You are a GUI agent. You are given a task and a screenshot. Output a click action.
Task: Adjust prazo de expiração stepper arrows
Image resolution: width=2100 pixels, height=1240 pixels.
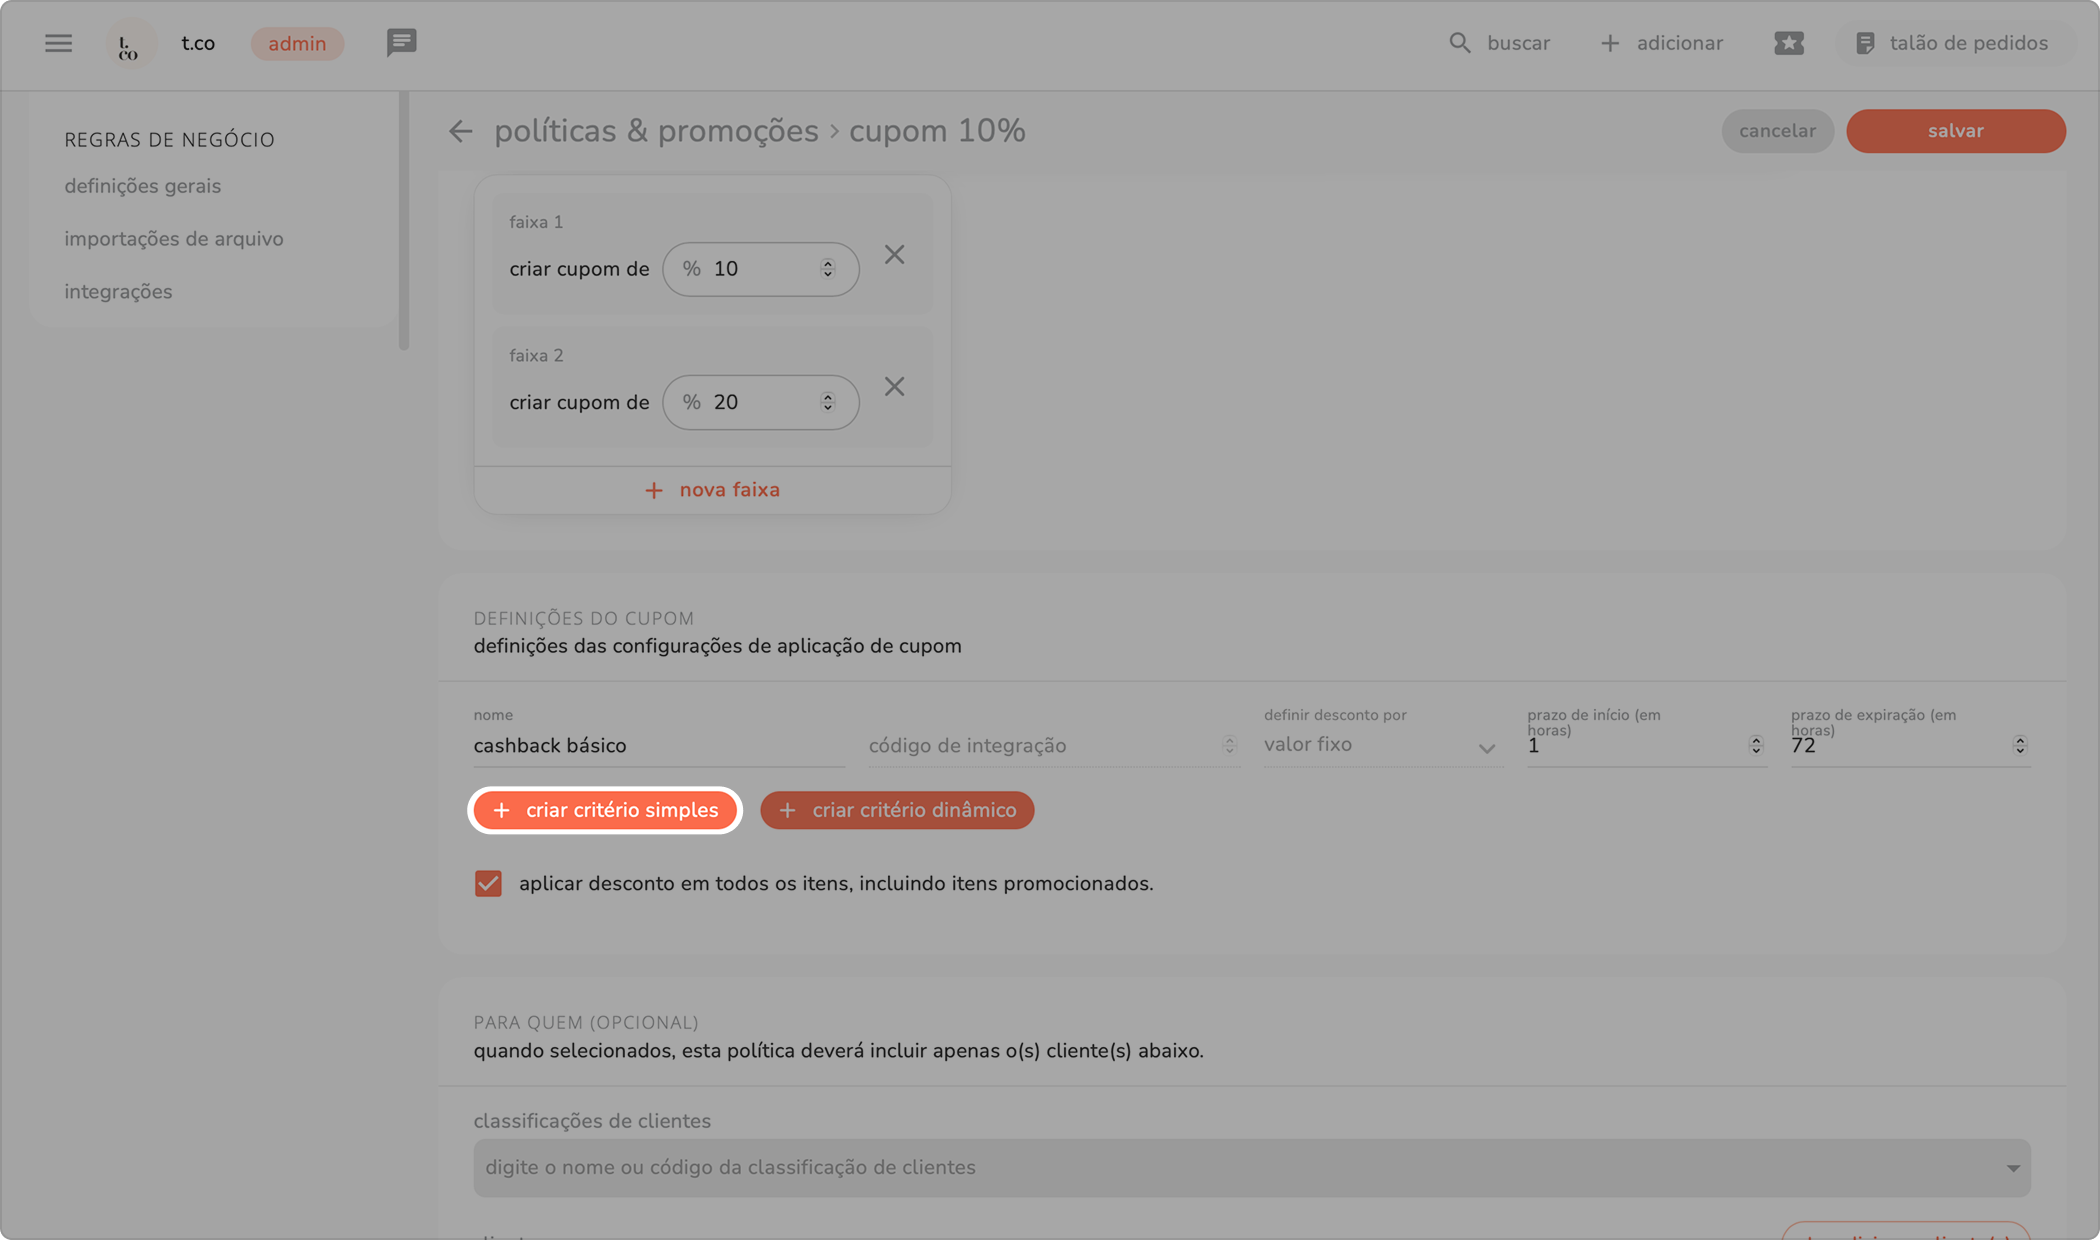[x=2019, y=746]
